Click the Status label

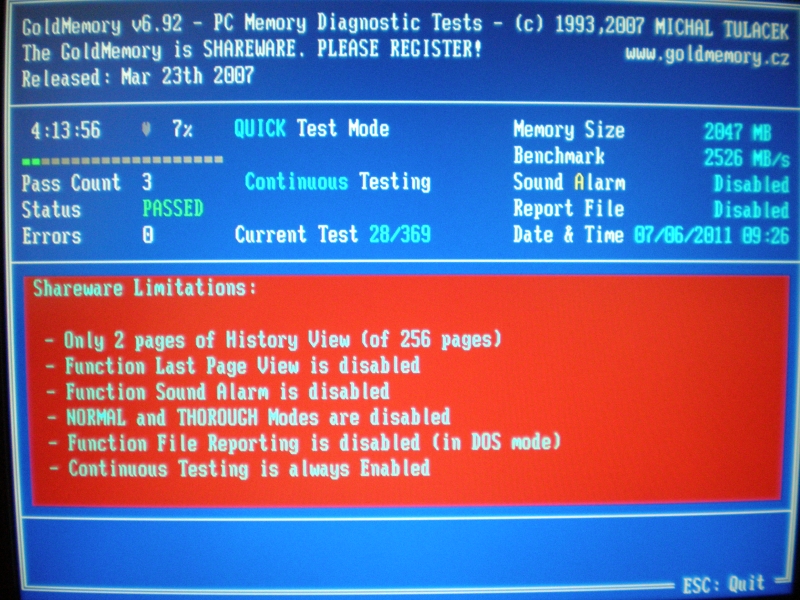[52, 210]
